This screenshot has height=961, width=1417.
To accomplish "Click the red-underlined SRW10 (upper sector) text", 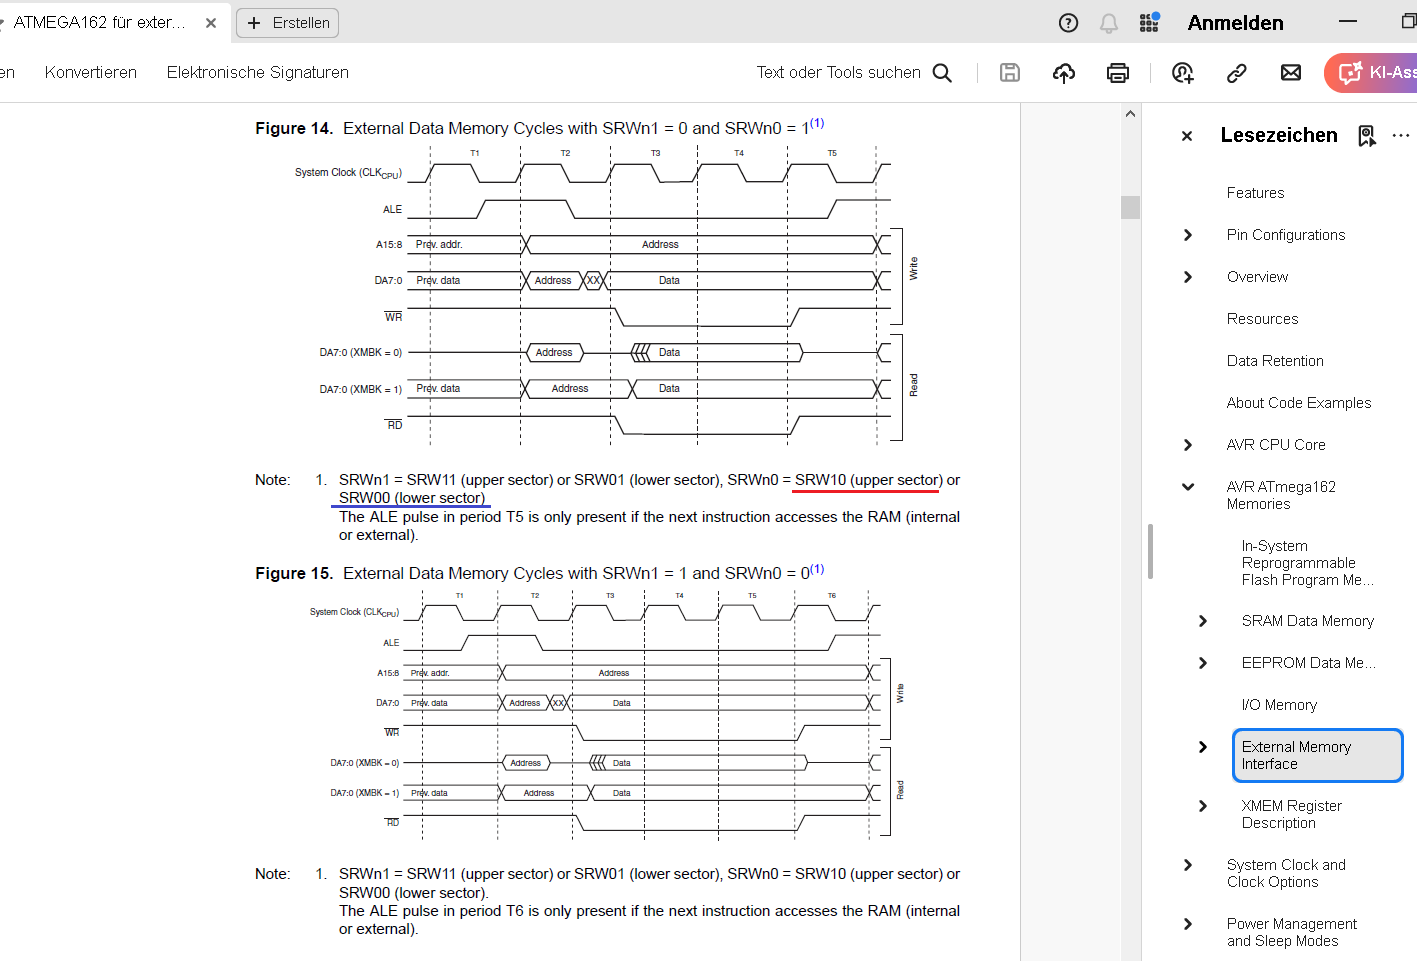I will 868,480.
